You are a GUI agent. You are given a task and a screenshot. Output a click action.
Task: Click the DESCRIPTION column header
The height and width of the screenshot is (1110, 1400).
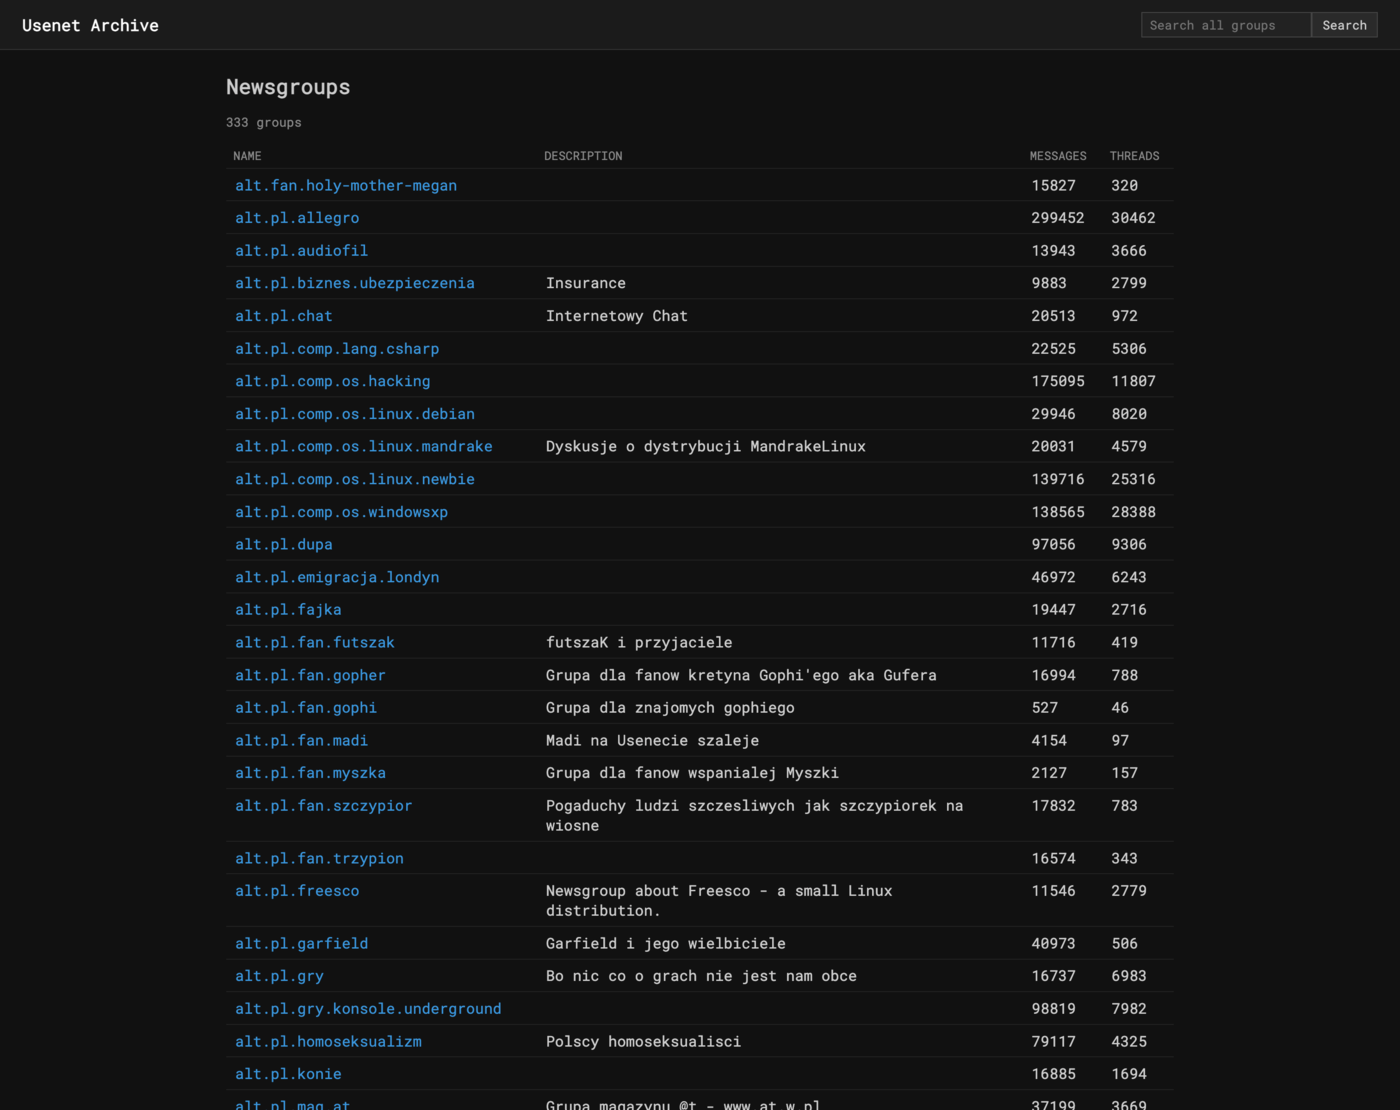[583, 156]
